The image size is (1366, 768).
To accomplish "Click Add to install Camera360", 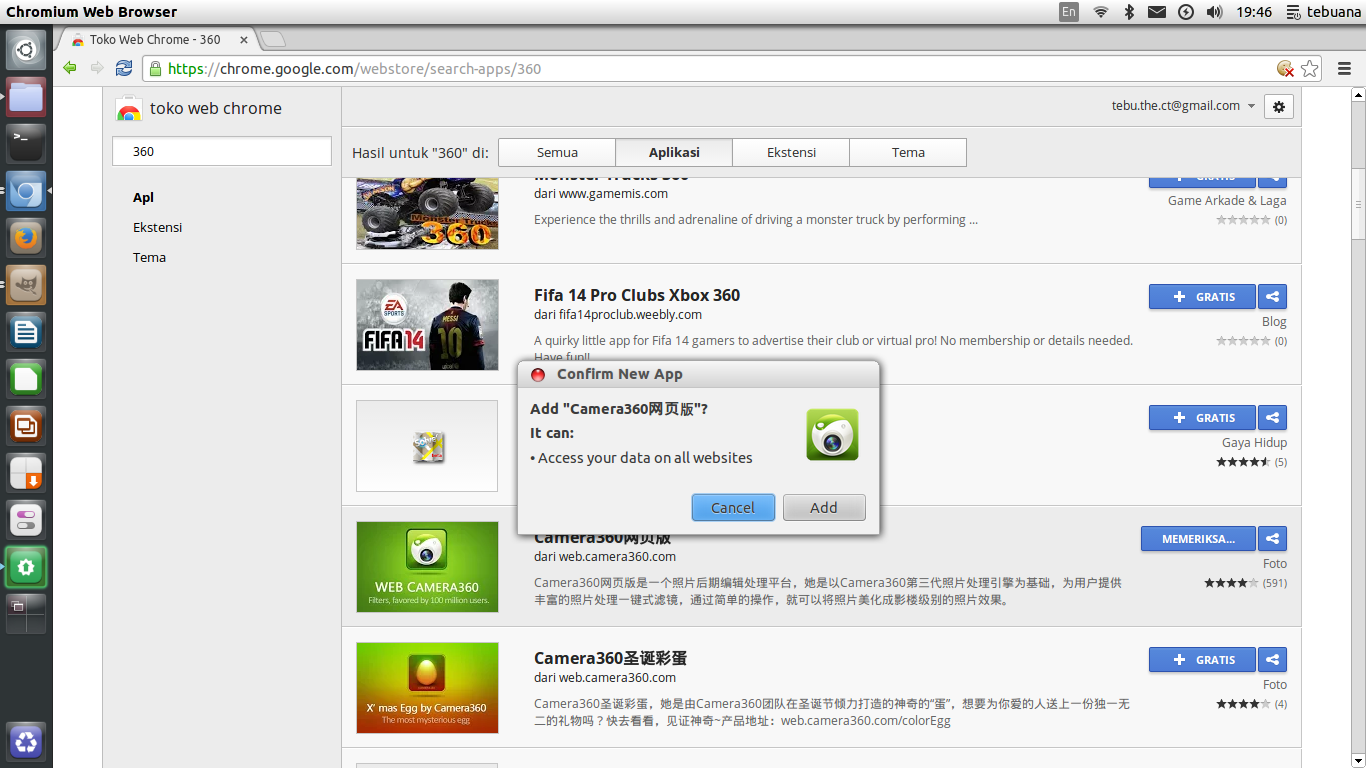I will pos(824,508).
